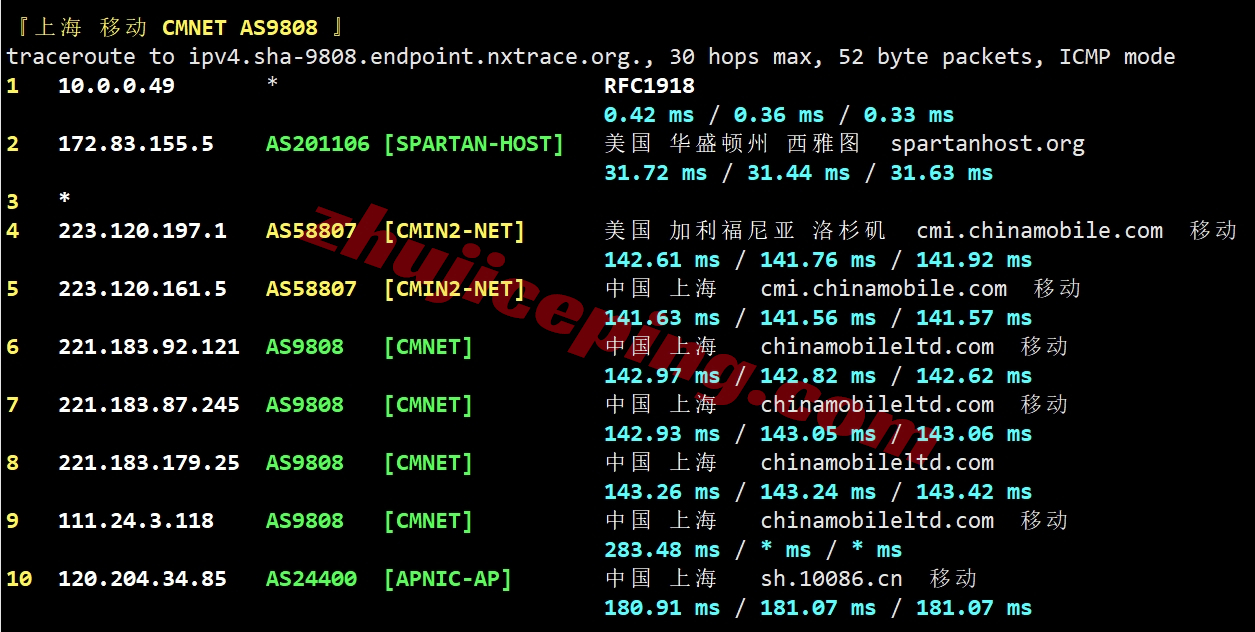
Task: Click the [SPARTAN-HOST] label
Action: point(474,144)
